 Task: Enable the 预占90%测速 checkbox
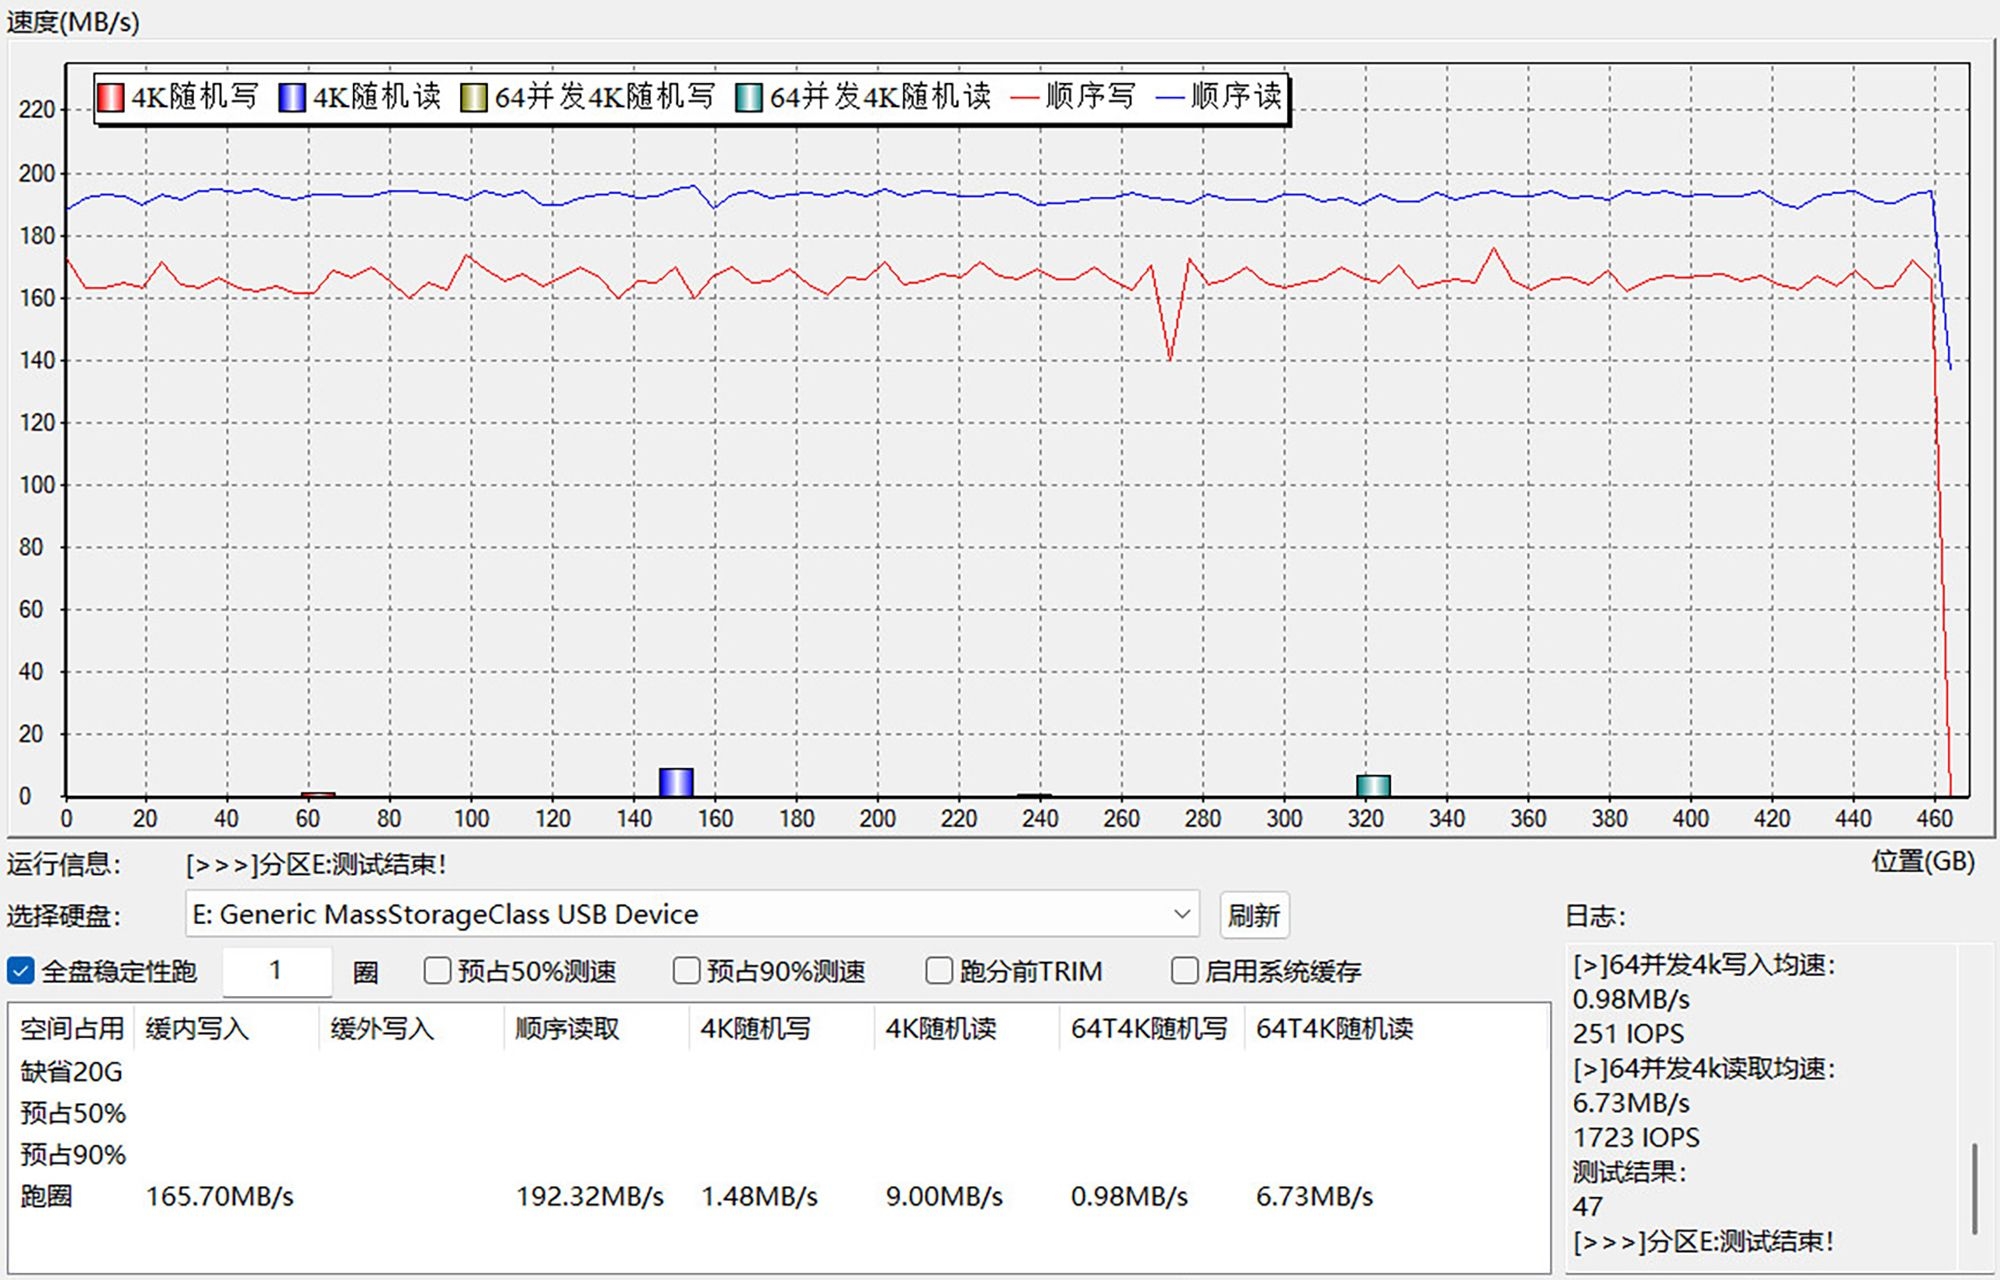686,971
